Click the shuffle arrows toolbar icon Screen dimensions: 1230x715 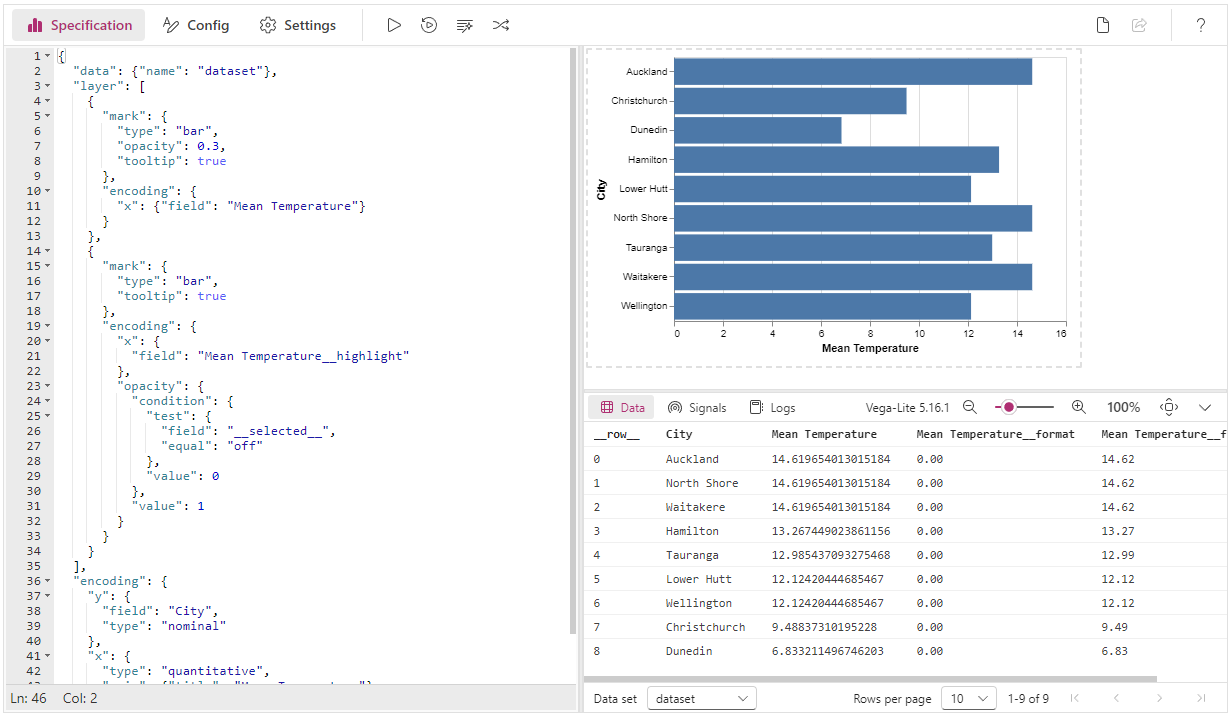pos(501,25)
